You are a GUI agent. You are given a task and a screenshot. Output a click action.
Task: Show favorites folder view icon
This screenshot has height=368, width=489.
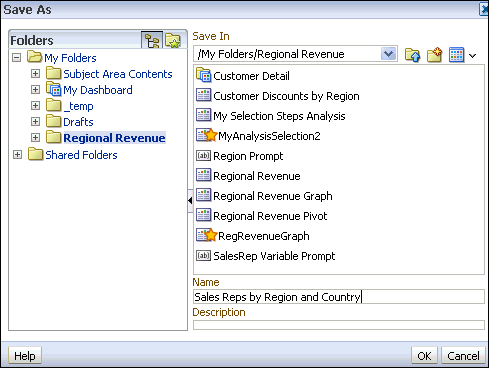point(173,41)
